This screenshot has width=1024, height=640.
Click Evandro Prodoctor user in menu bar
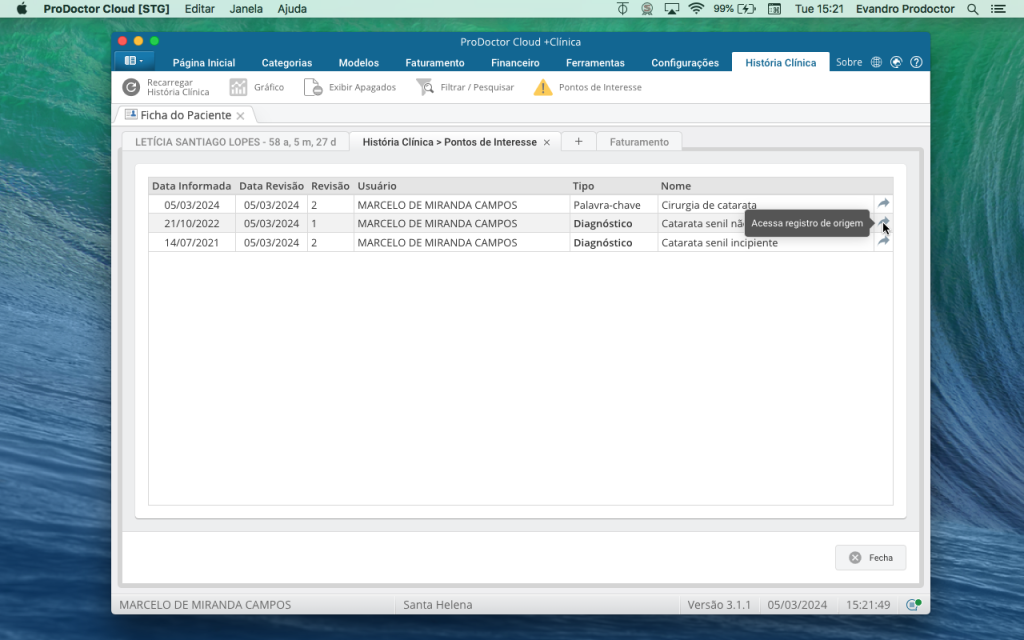tap(905, 9)
